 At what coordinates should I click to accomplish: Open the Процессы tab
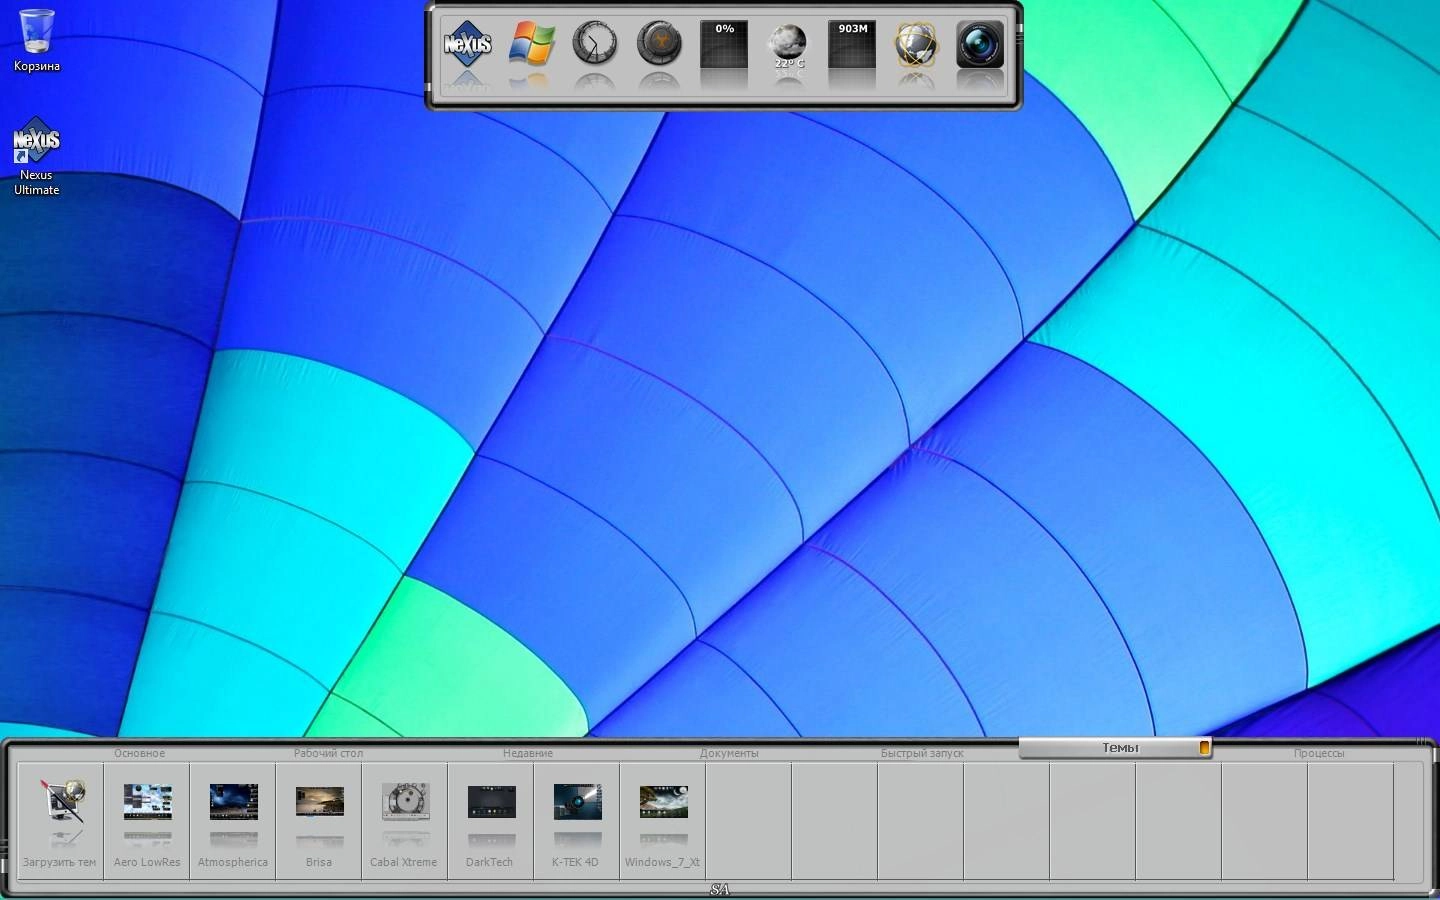(1318, 753)
